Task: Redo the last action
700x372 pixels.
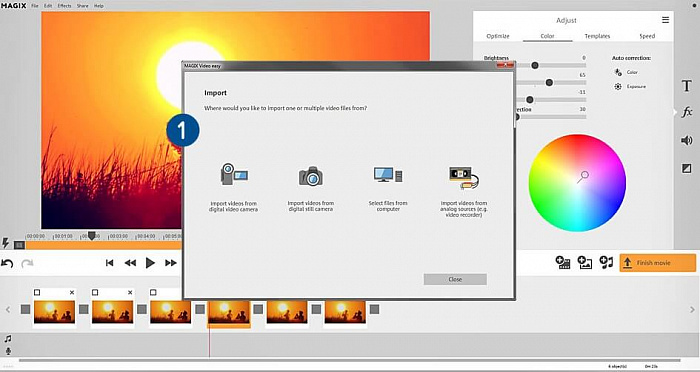Action: tap(27, 263)
